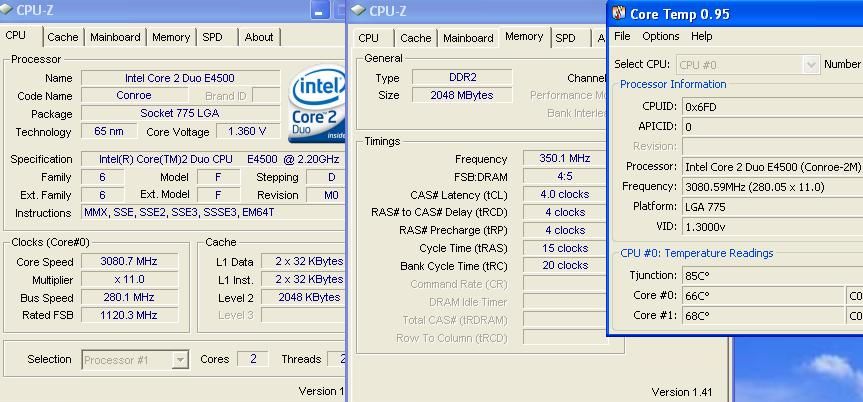Image resolution: width=863 pixels, height=402 pixels.
Task: Click the RAS# Precharge value 4 clocks
Action: 565,230
